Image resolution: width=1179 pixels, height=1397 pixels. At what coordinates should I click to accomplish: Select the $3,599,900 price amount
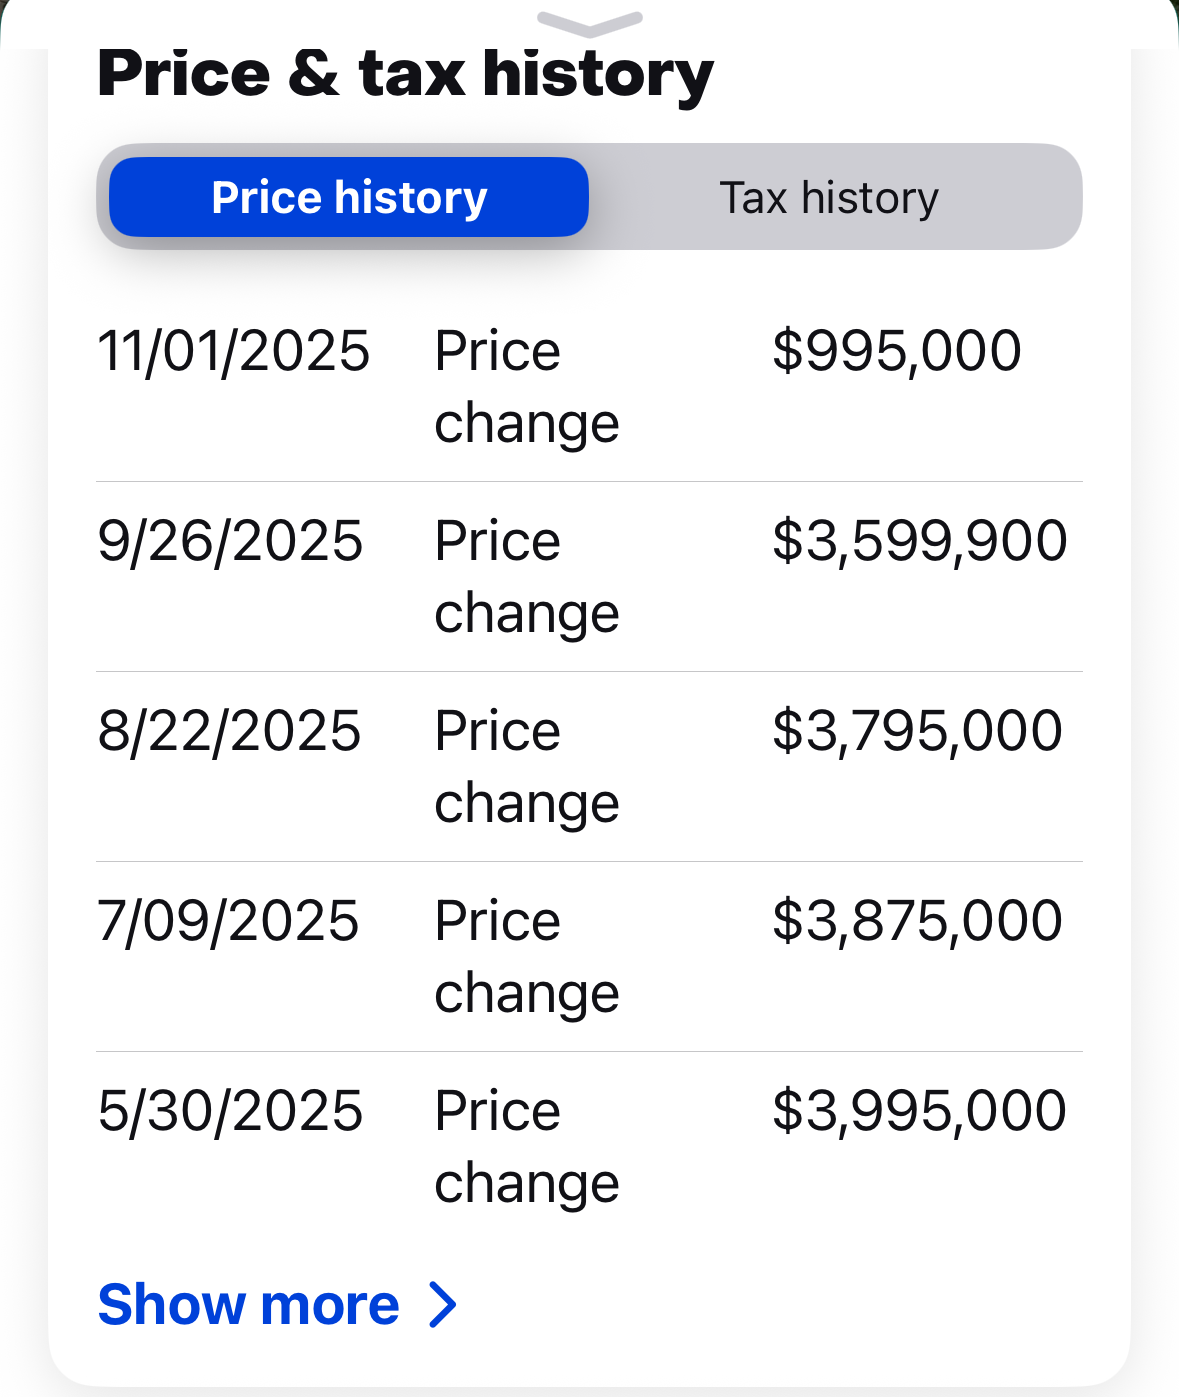point(919,542)
